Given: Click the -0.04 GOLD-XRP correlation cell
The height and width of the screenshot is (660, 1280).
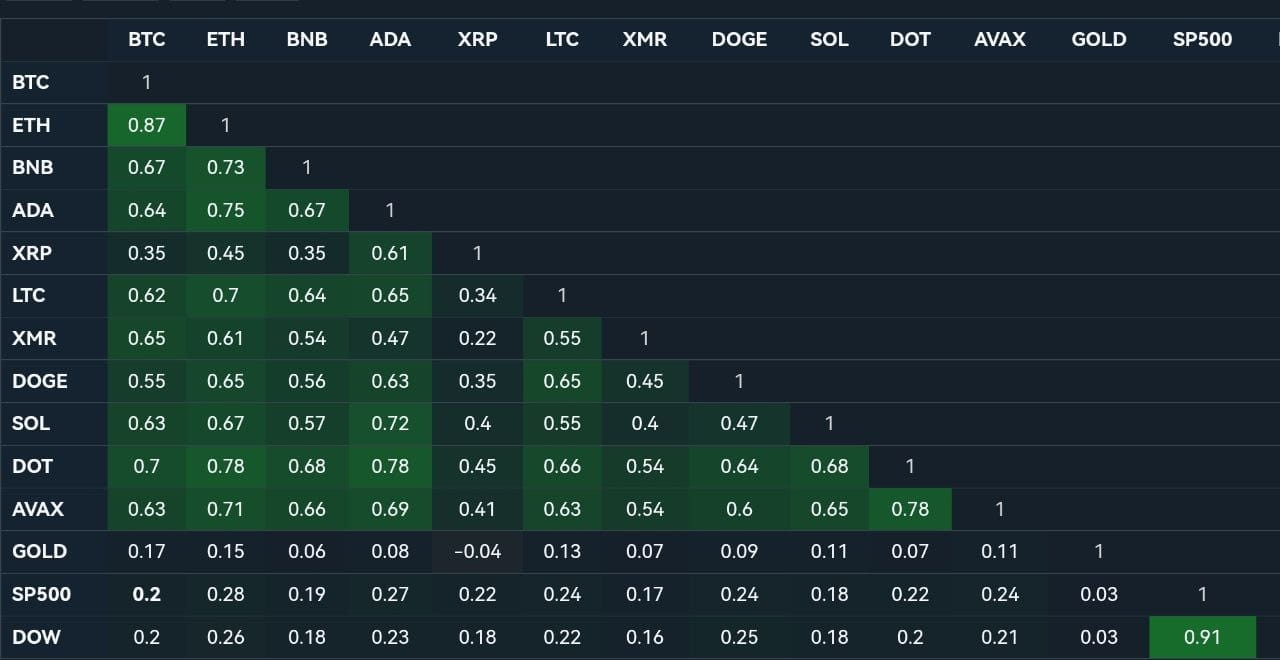Looking at the screenshot, I should [x=477, y=551].
